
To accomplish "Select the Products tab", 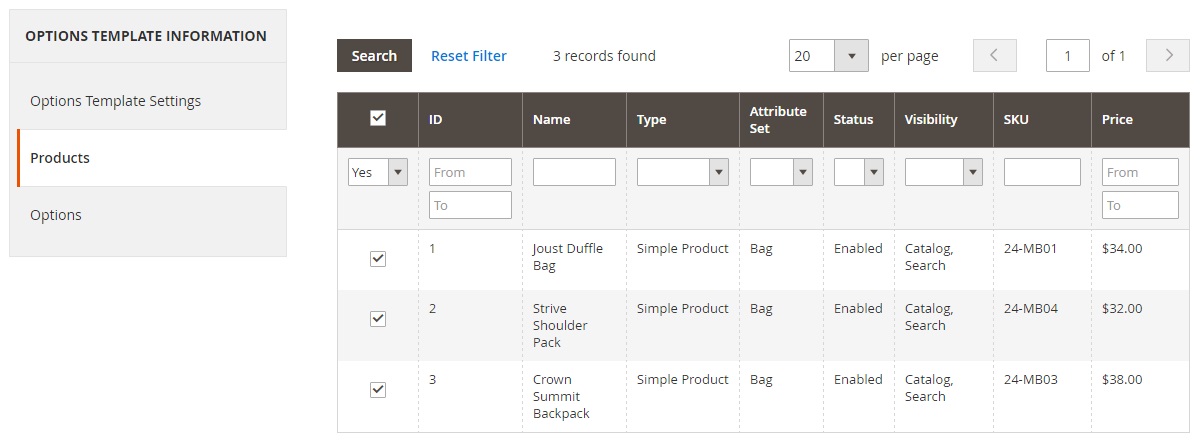I will [151, 158].
